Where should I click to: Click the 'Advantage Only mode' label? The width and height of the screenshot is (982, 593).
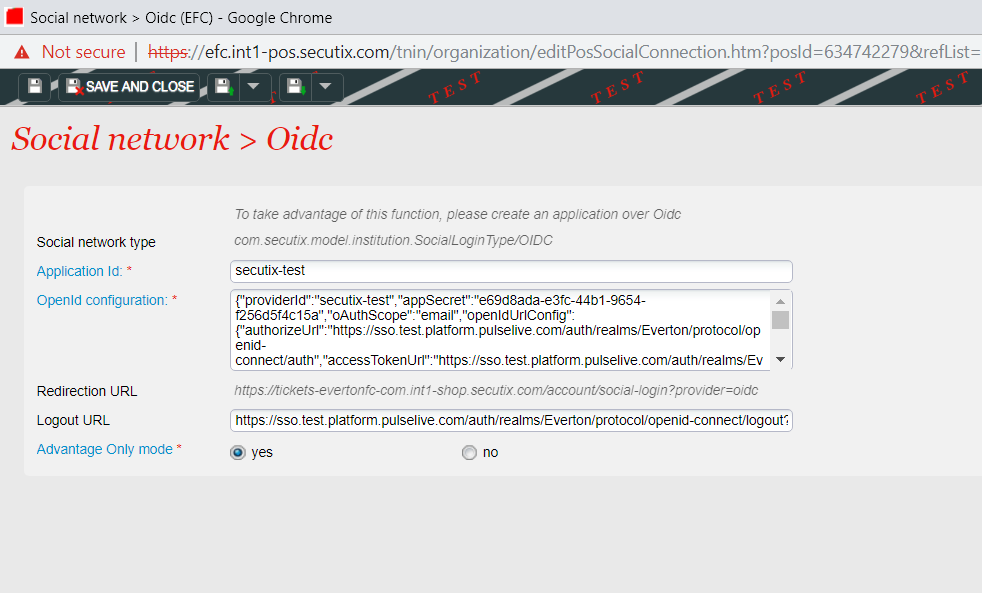click(x=104, y=449)
